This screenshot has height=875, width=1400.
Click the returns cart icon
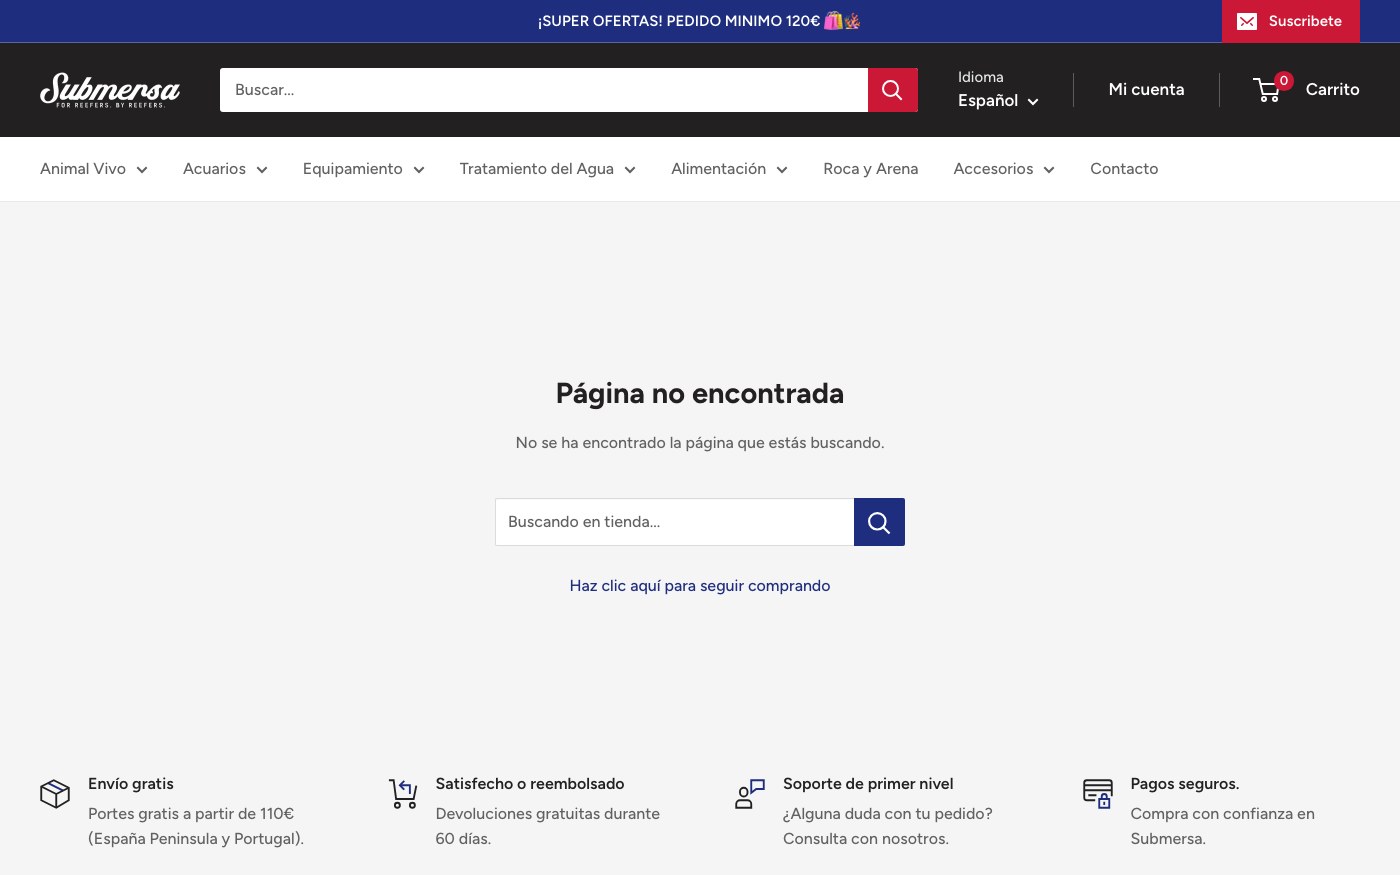[403, 794]
